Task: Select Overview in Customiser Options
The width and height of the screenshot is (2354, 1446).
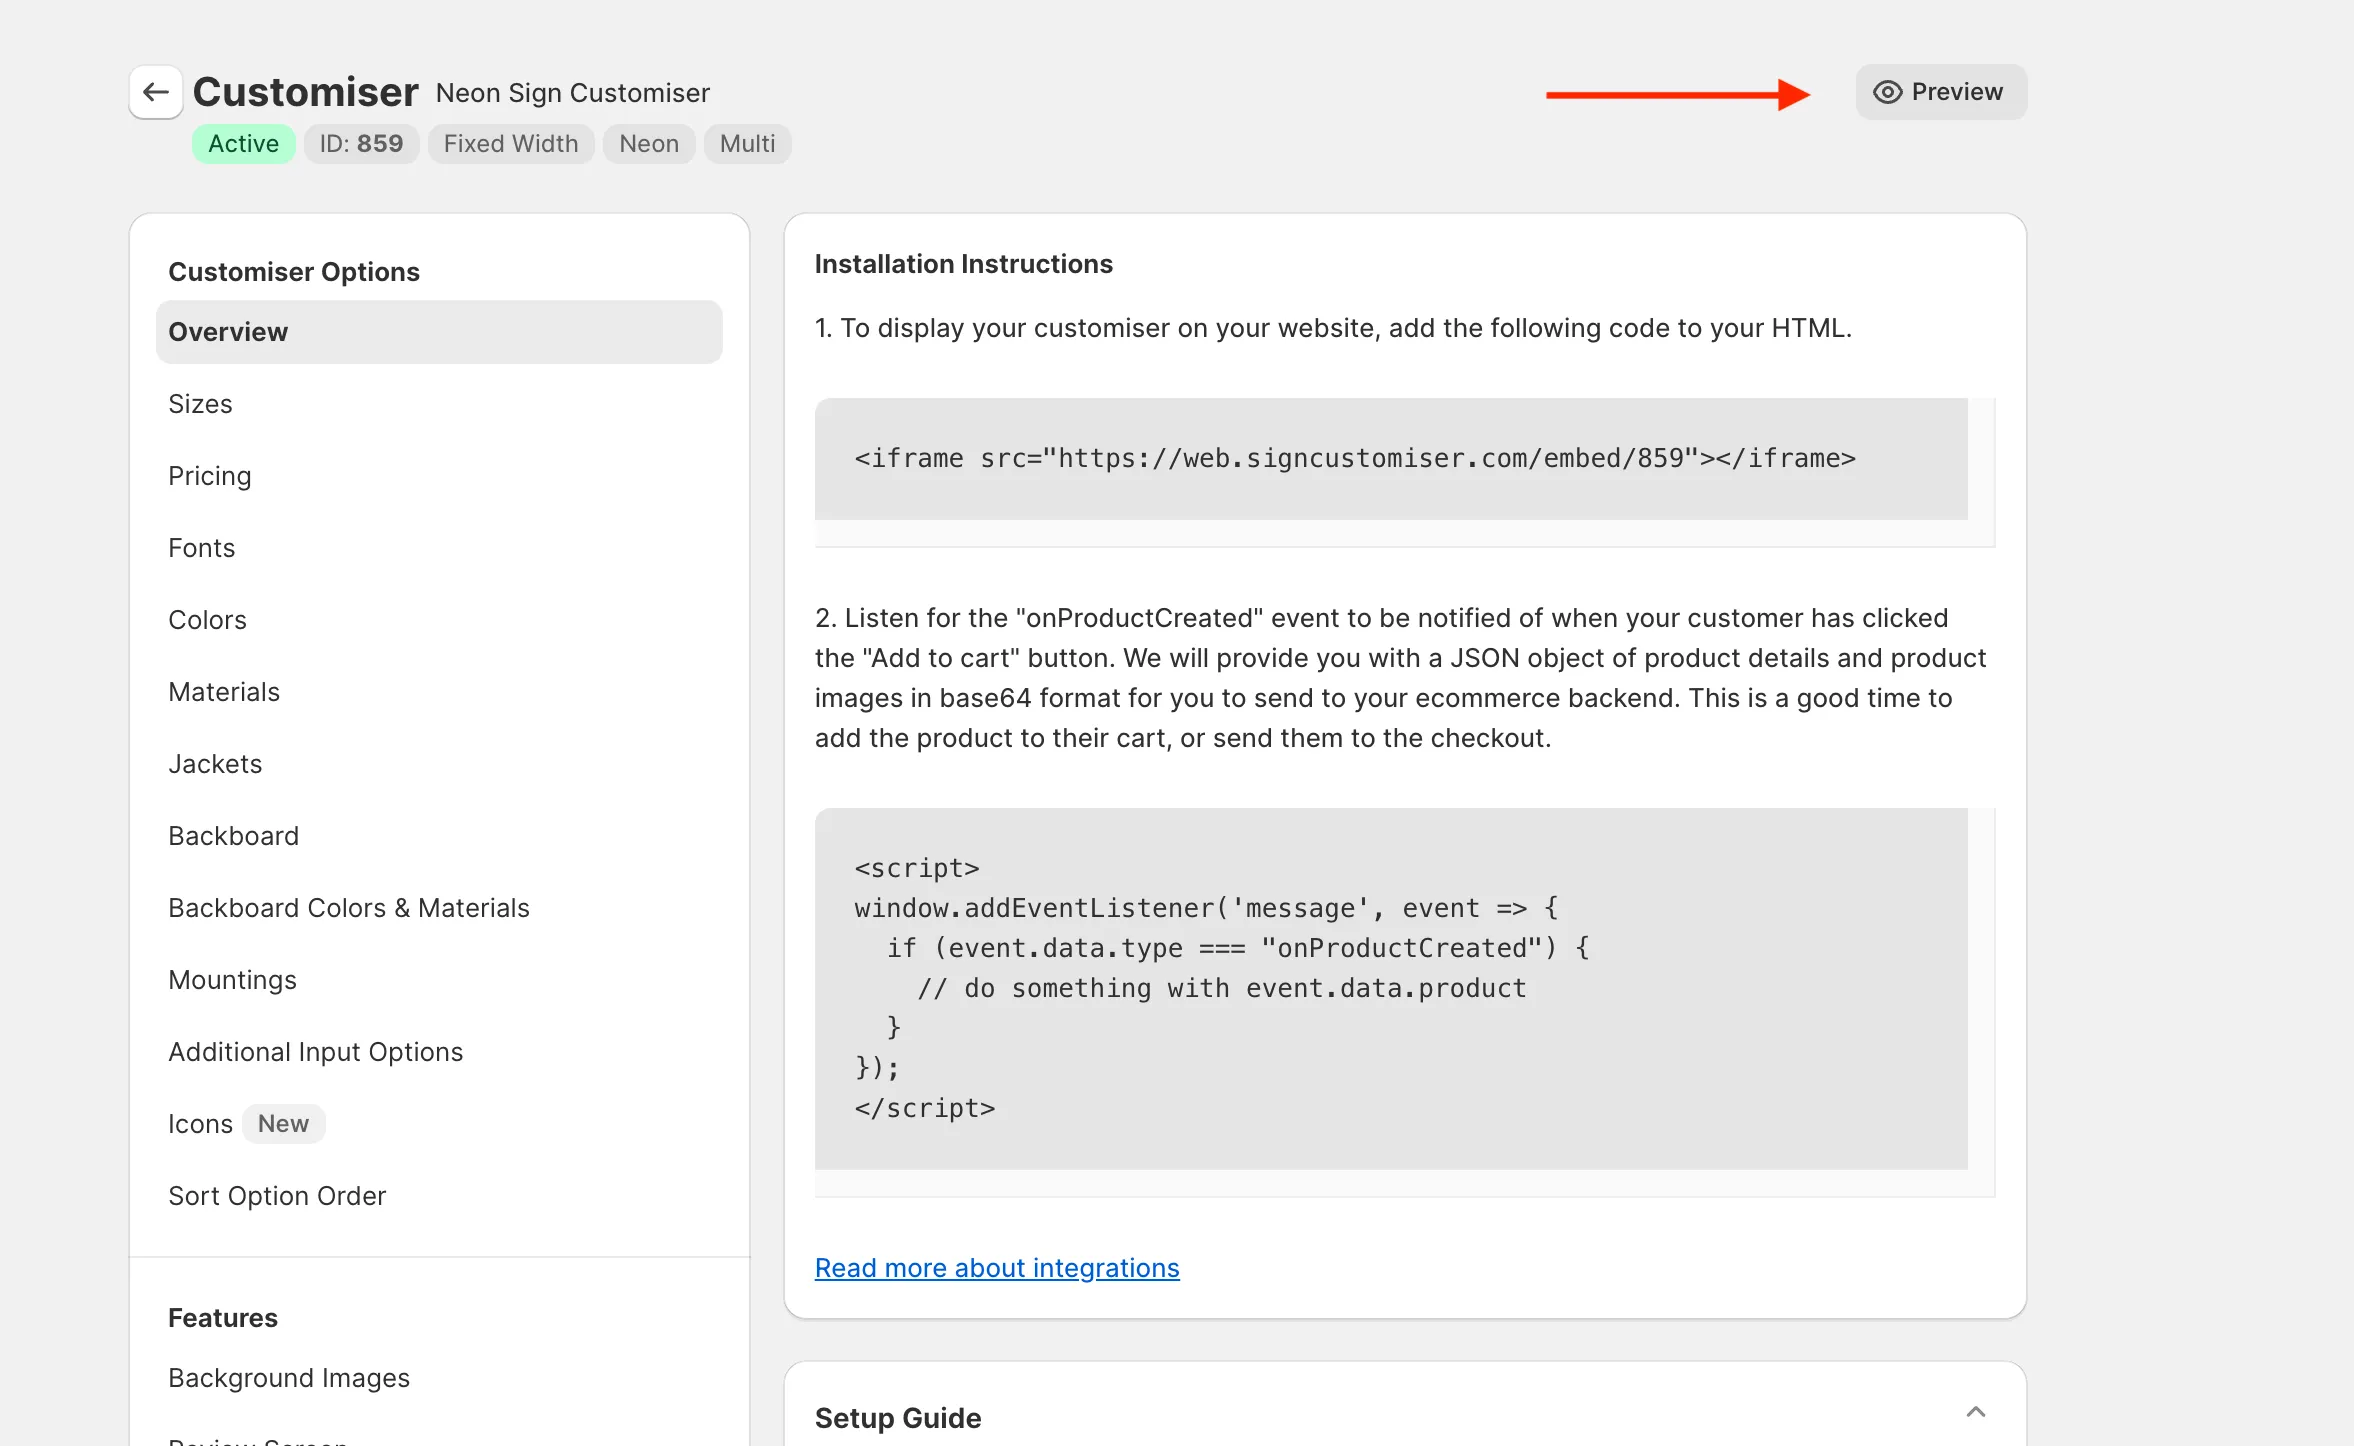Action: click(x=229, y=331)
